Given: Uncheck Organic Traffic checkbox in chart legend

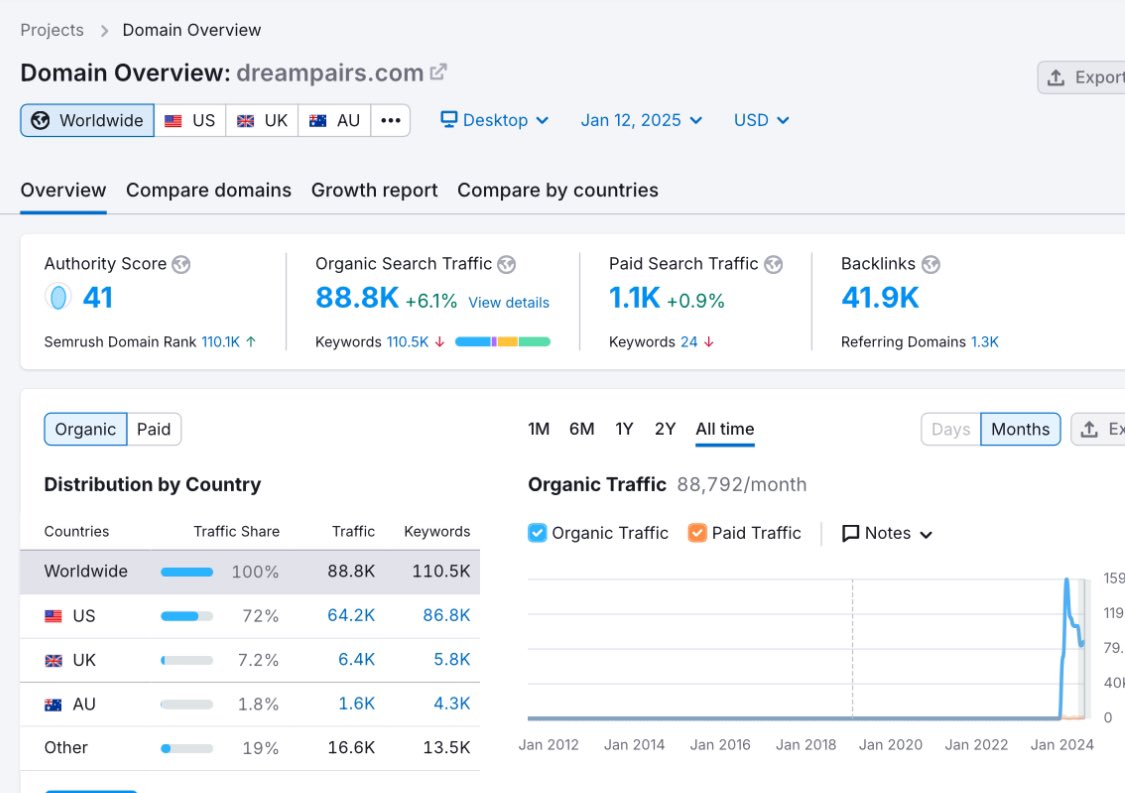Looking at the screenshot, I should coord(537,532).
